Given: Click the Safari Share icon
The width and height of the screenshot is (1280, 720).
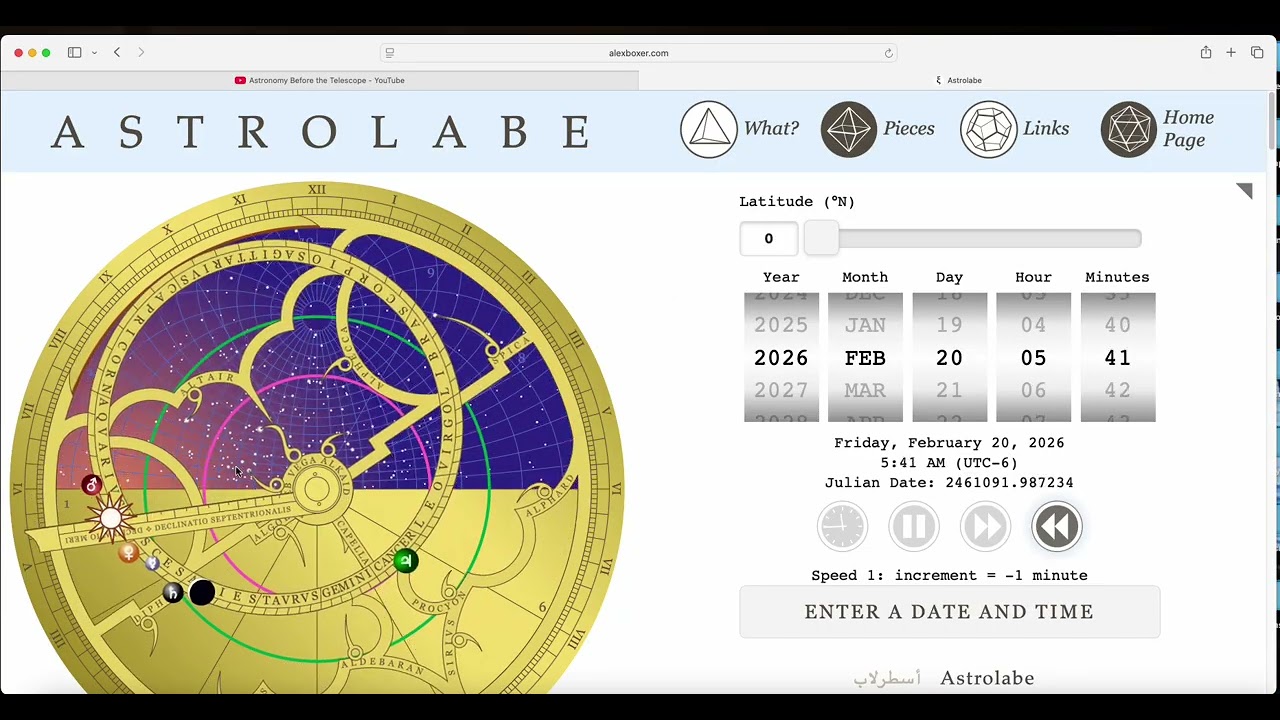Looking at the screenshot, I should point(1206,53).
